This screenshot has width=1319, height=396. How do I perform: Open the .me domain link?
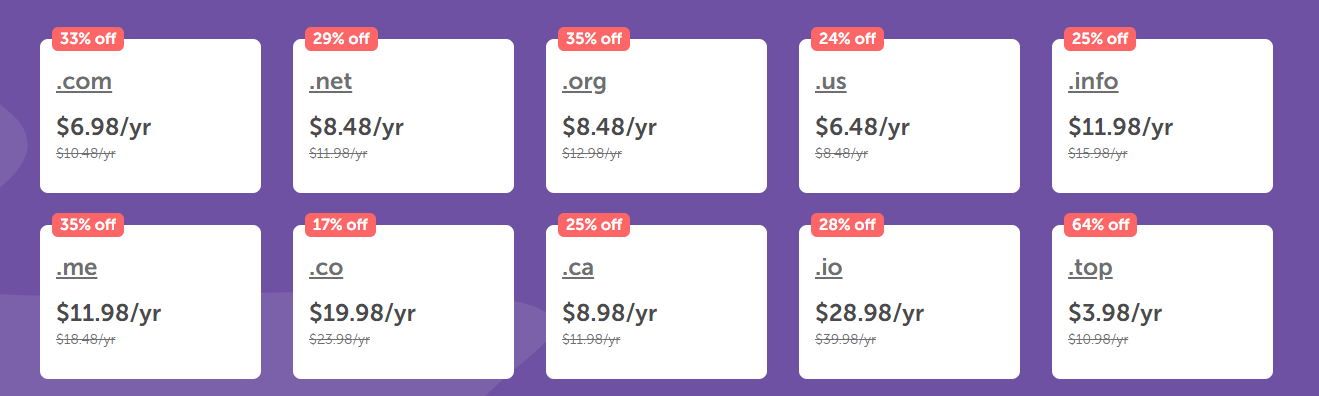[x=77, y=268]
